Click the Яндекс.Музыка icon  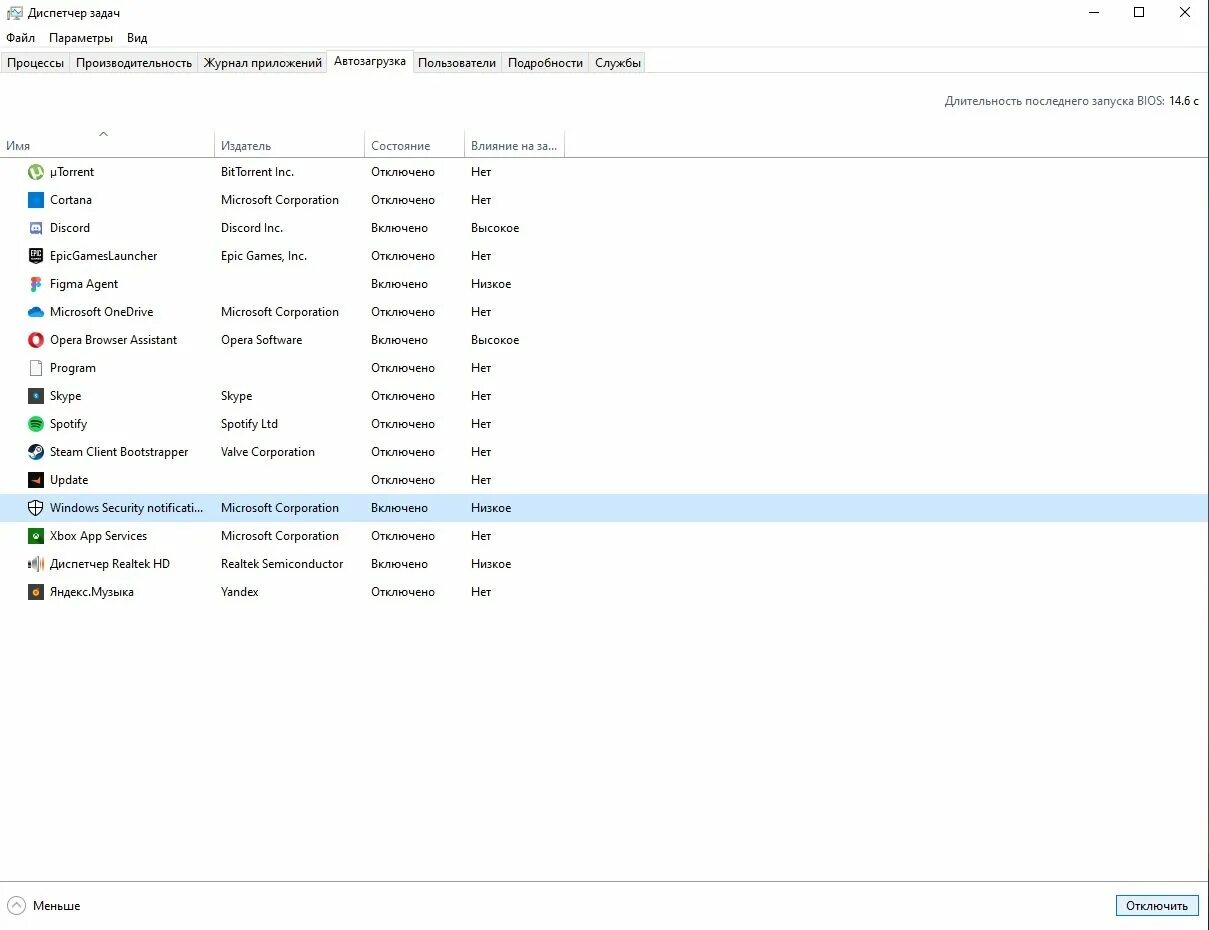pyautogui.click(x=36, y=592)
